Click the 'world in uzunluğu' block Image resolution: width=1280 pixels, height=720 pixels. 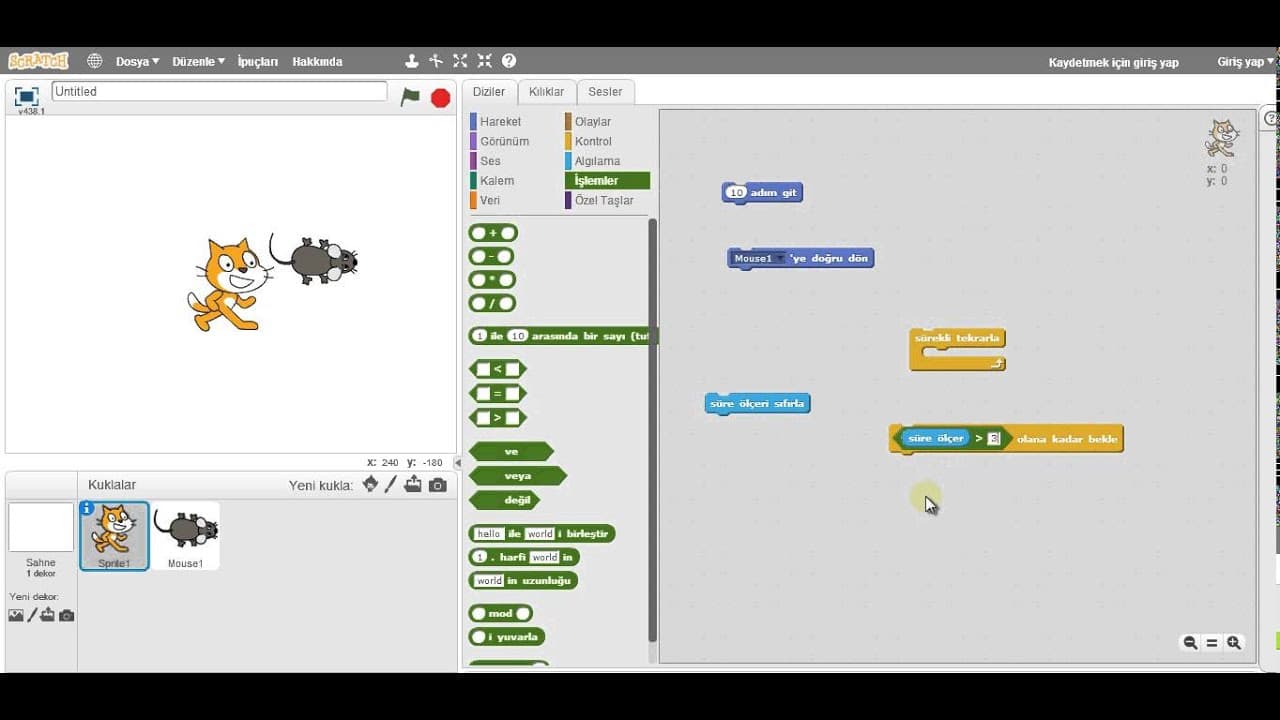coord(523,580)
